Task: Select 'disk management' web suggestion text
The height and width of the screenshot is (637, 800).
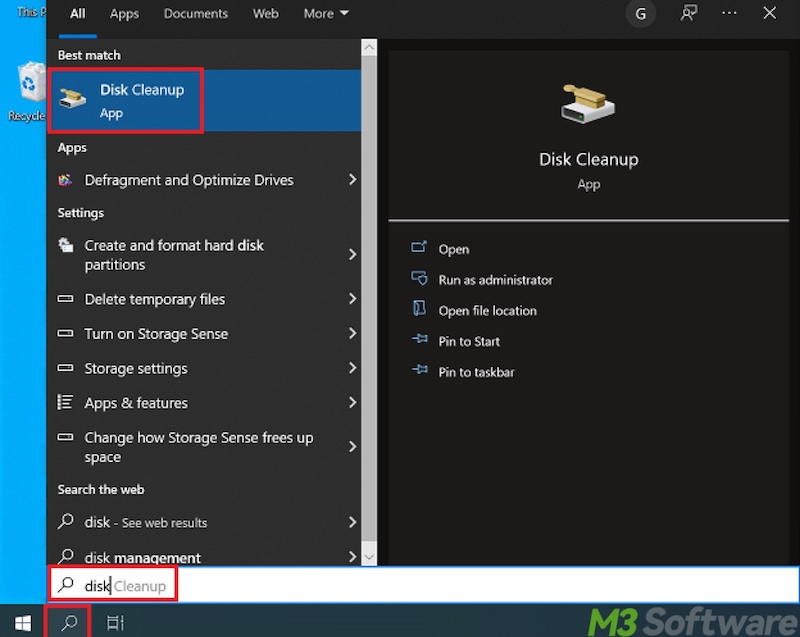Action: (x=142, y=557)
